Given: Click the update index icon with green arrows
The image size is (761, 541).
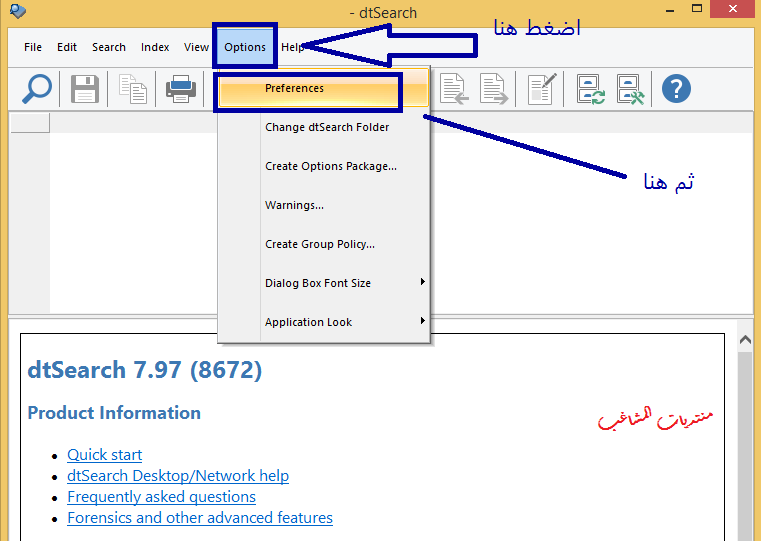Looking at the screenshot, I should (591, 89).
